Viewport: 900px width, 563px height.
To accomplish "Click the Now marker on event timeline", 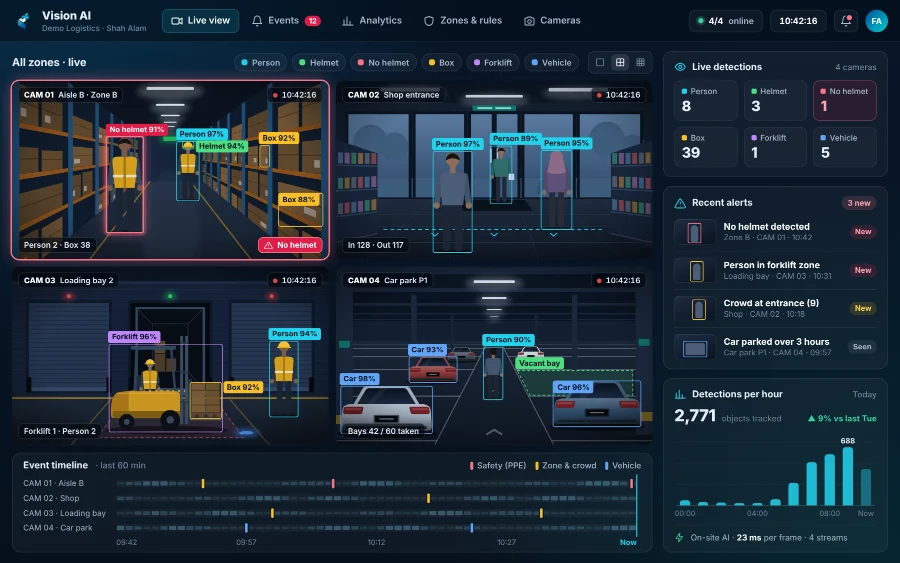I will point(628,542).
